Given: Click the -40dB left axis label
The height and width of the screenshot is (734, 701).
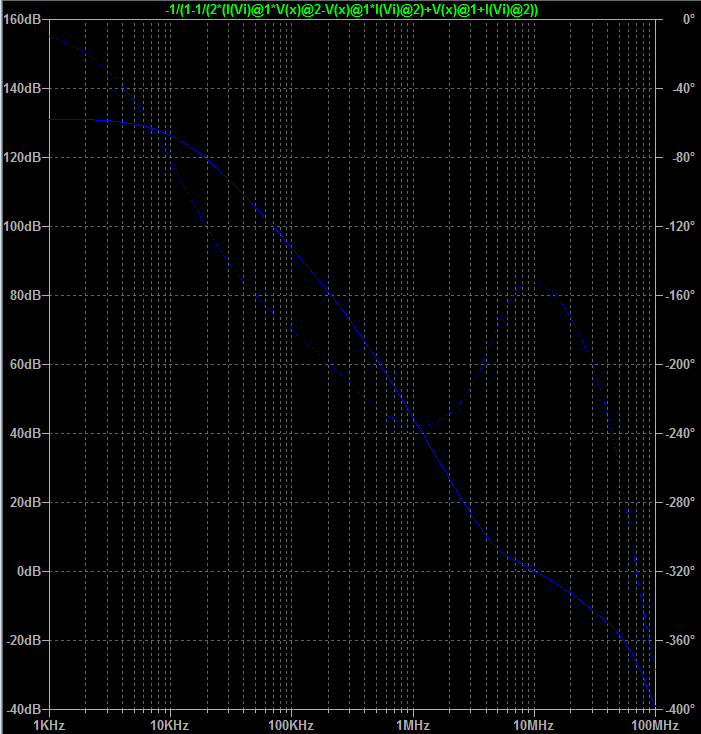Looking at the screenshot, I should coord(23,709).
